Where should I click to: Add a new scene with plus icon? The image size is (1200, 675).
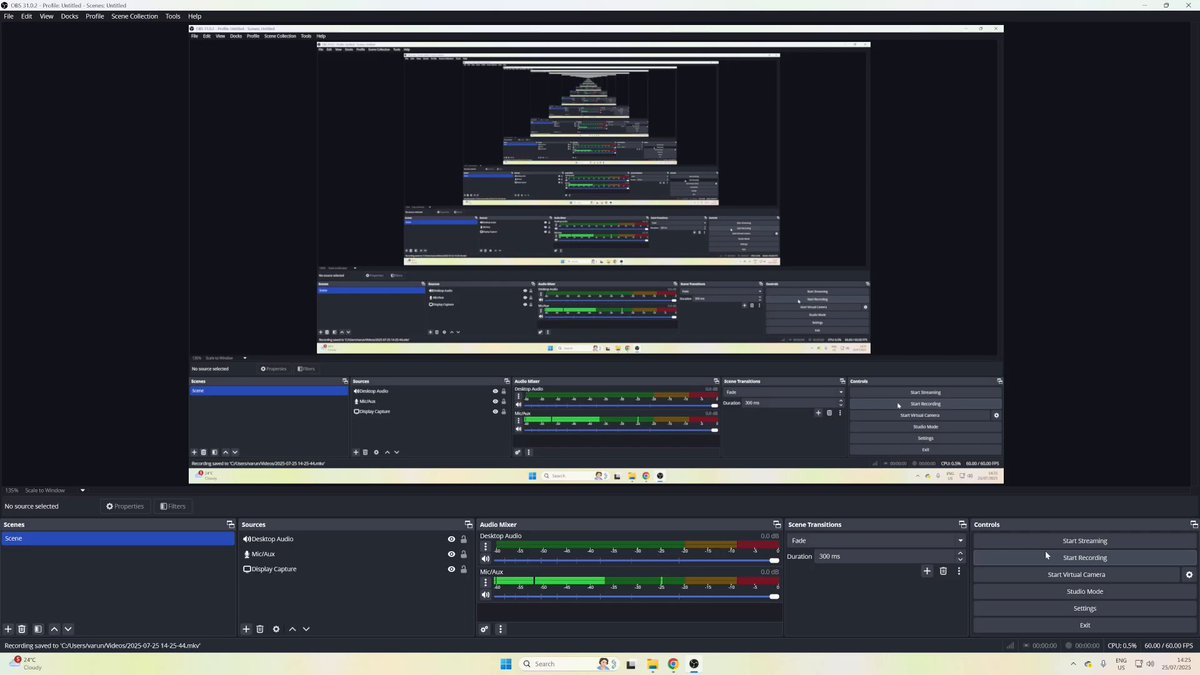click(8, 629)
